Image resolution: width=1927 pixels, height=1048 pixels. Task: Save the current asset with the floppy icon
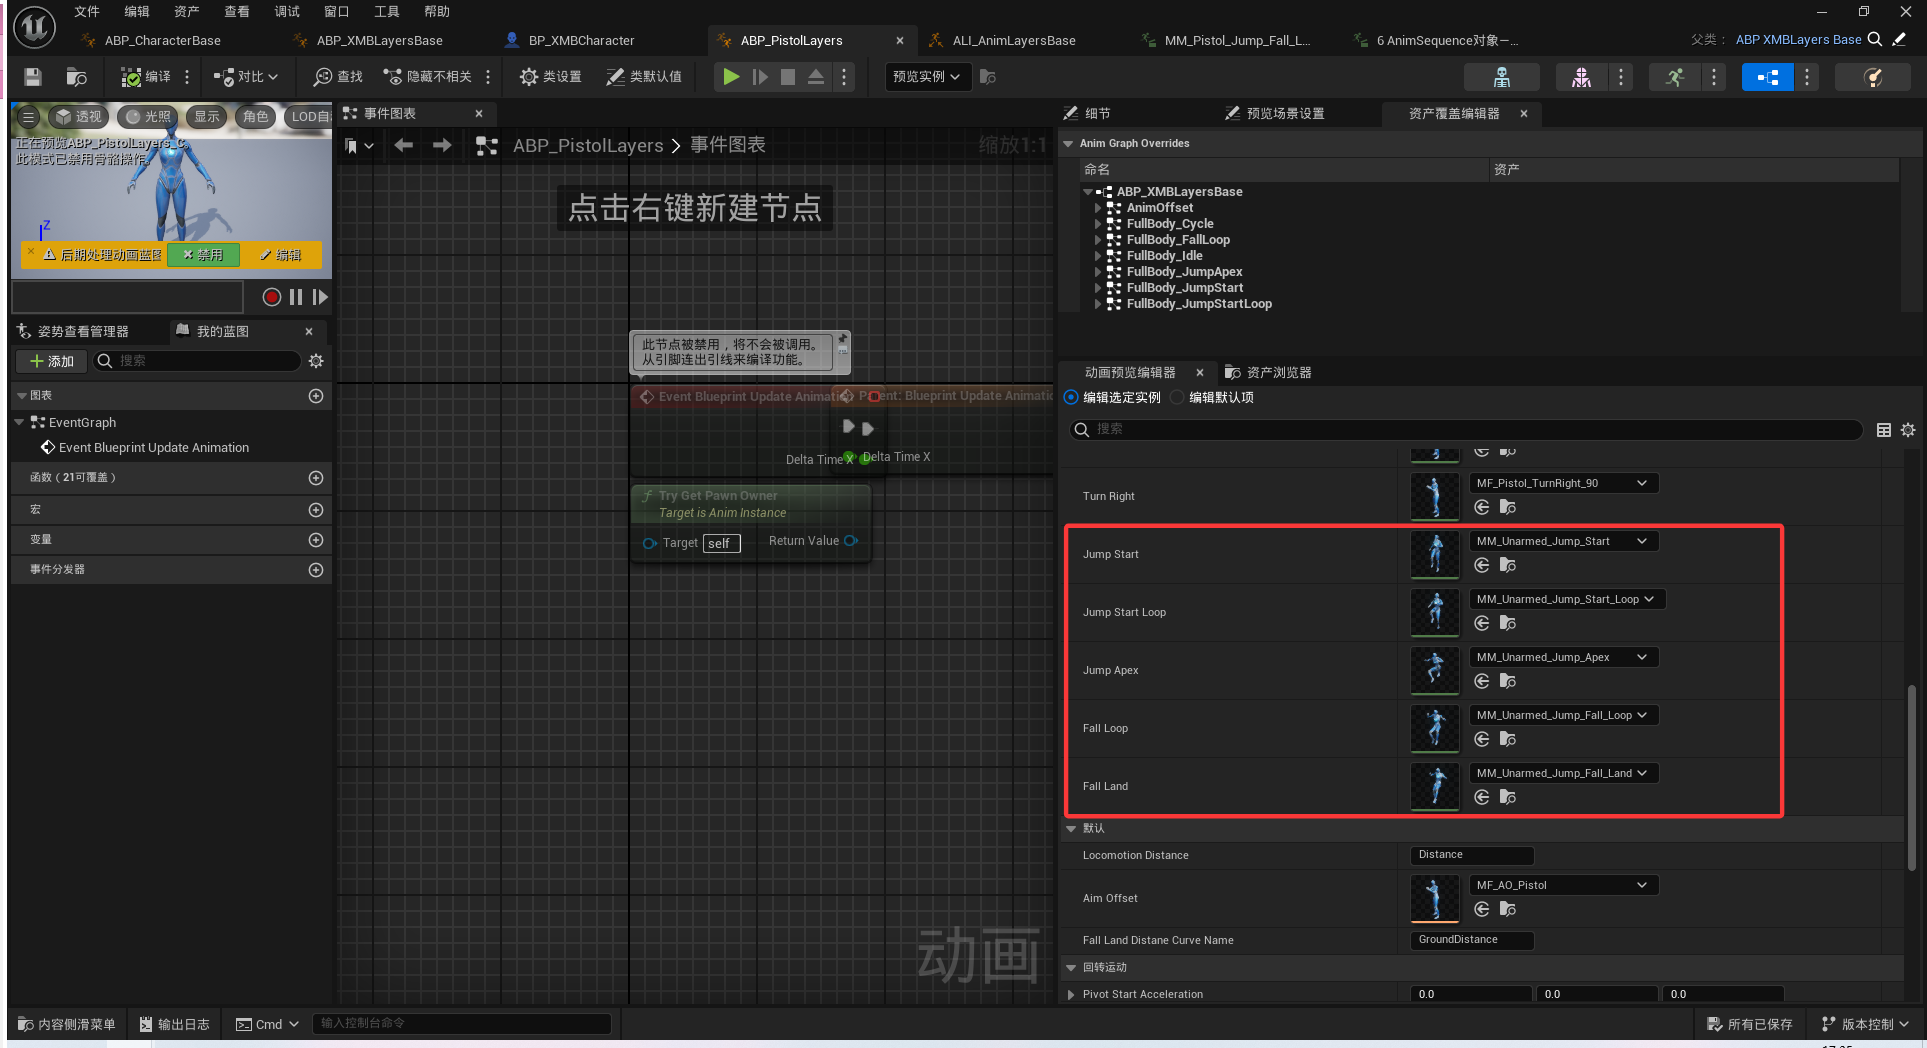tap(33, 77)
